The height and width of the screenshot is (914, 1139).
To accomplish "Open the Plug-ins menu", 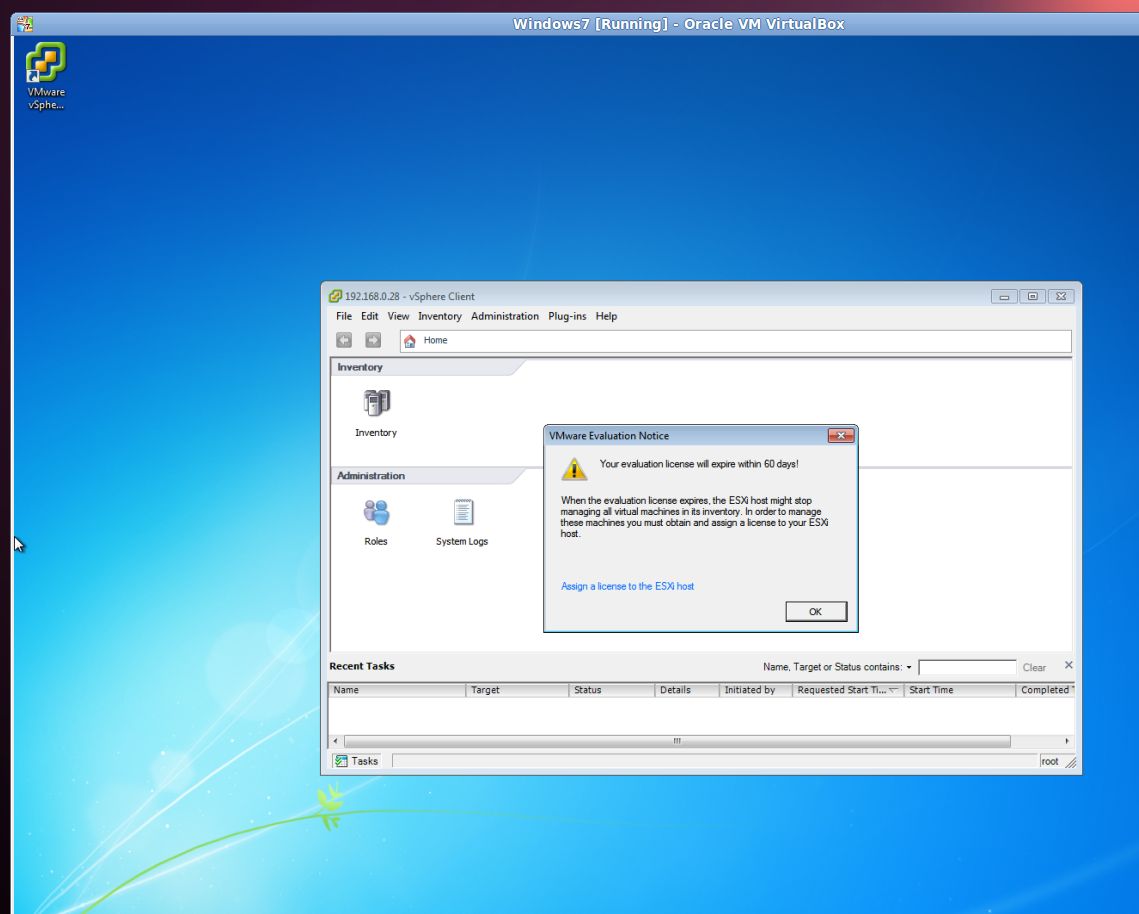I will [x=567, y=316].
